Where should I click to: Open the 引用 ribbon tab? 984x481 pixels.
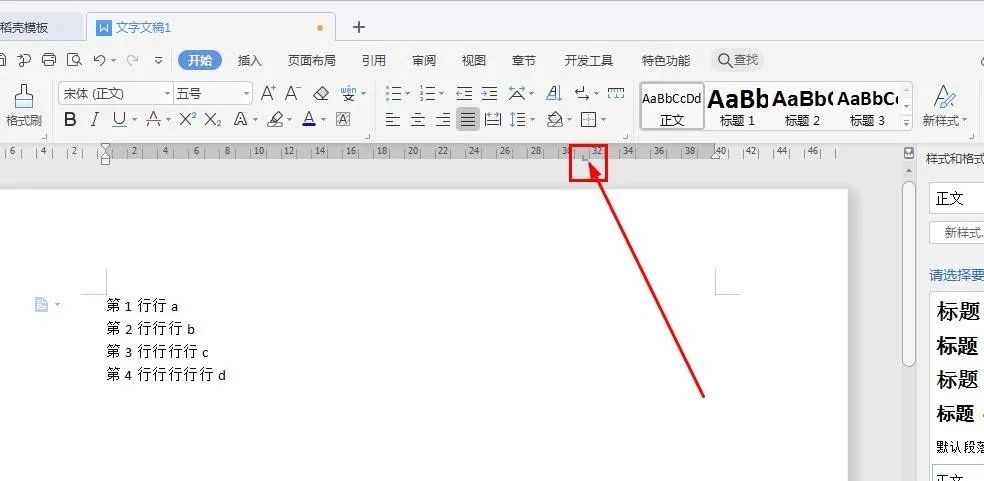[x=373, y=60]
